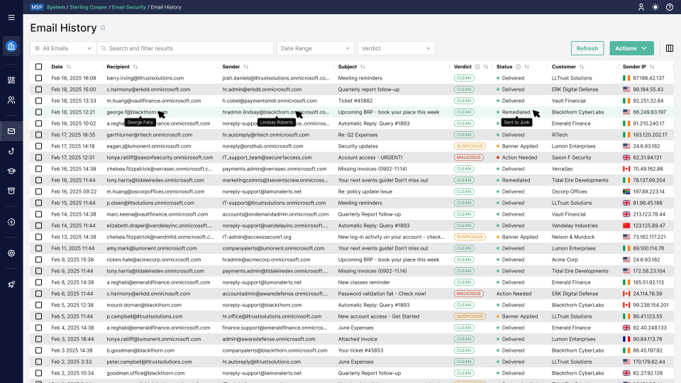The height and width of the screenshot is (383, 681).
Task: Check the Quarterly report follow-up row, Feb 18 15:00
Action: [39, 89]
